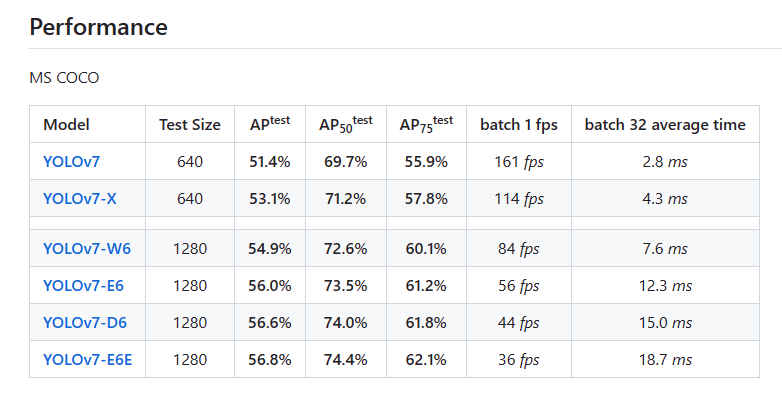The width and height of the screenshot is (782, 396).
Task: Click the 161 fps cell
Action: coord(519,162)
